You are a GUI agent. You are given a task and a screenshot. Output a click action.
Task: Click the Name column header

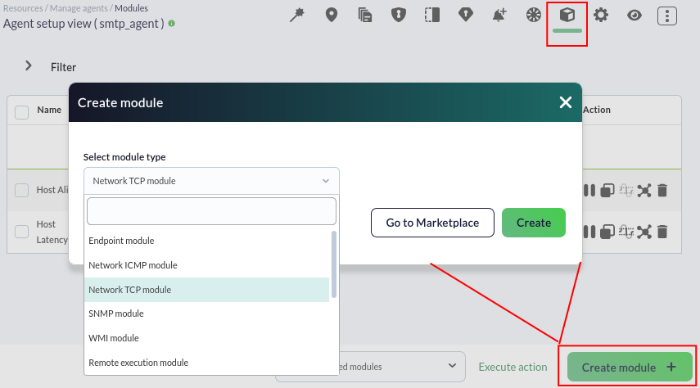49,110
